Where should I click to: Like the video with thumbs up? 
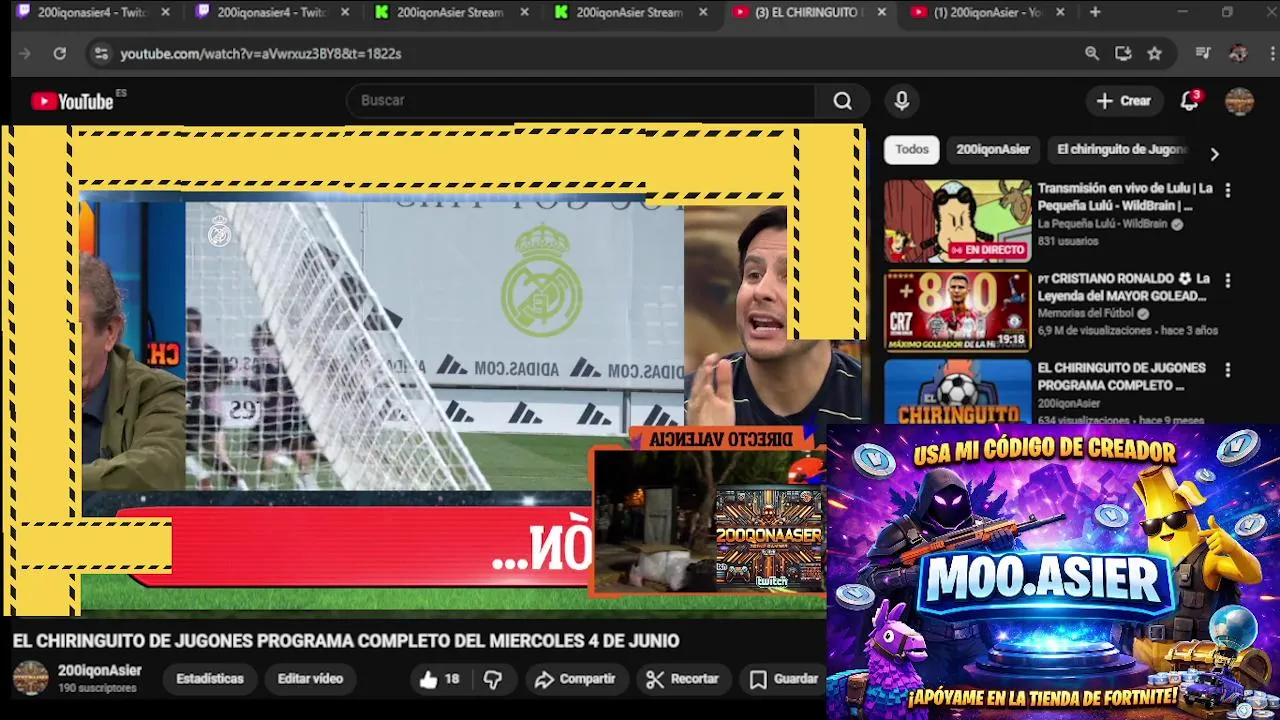coord(439,679)
